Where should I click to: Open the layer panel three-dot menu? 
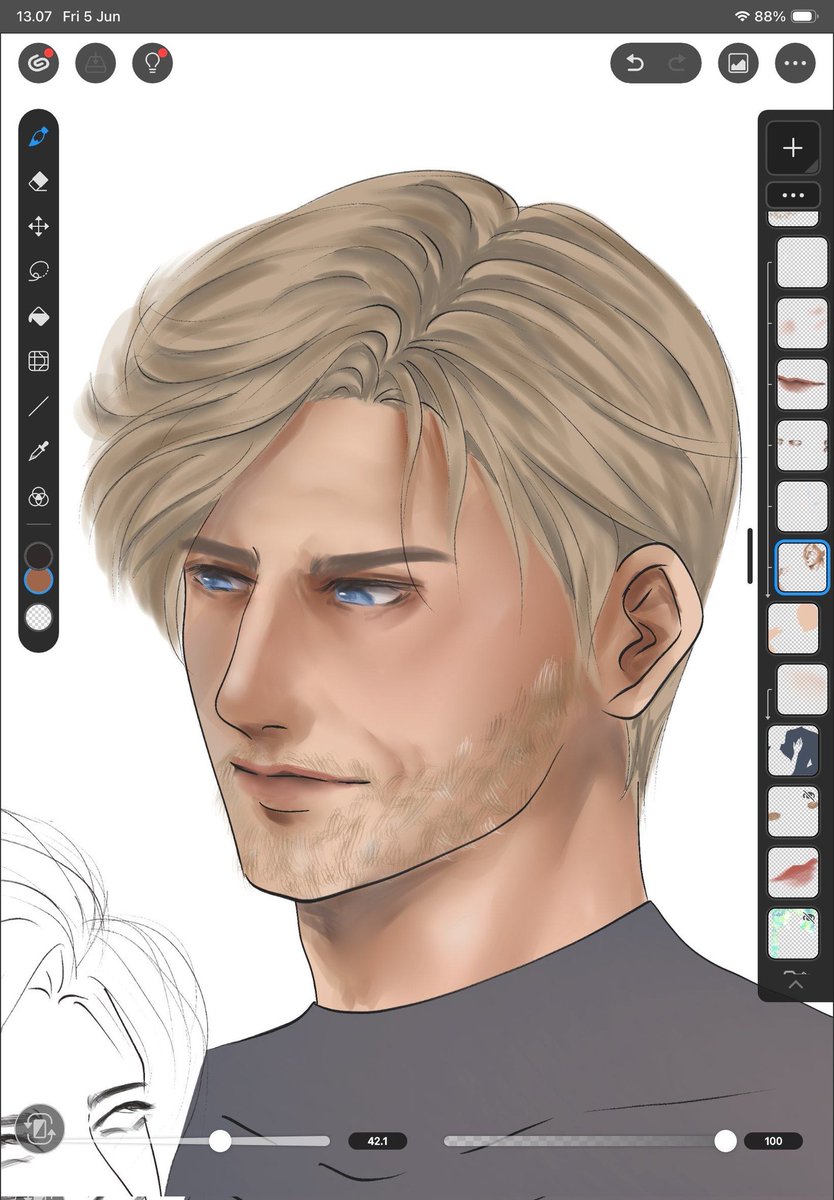click(x=793, y=195)
